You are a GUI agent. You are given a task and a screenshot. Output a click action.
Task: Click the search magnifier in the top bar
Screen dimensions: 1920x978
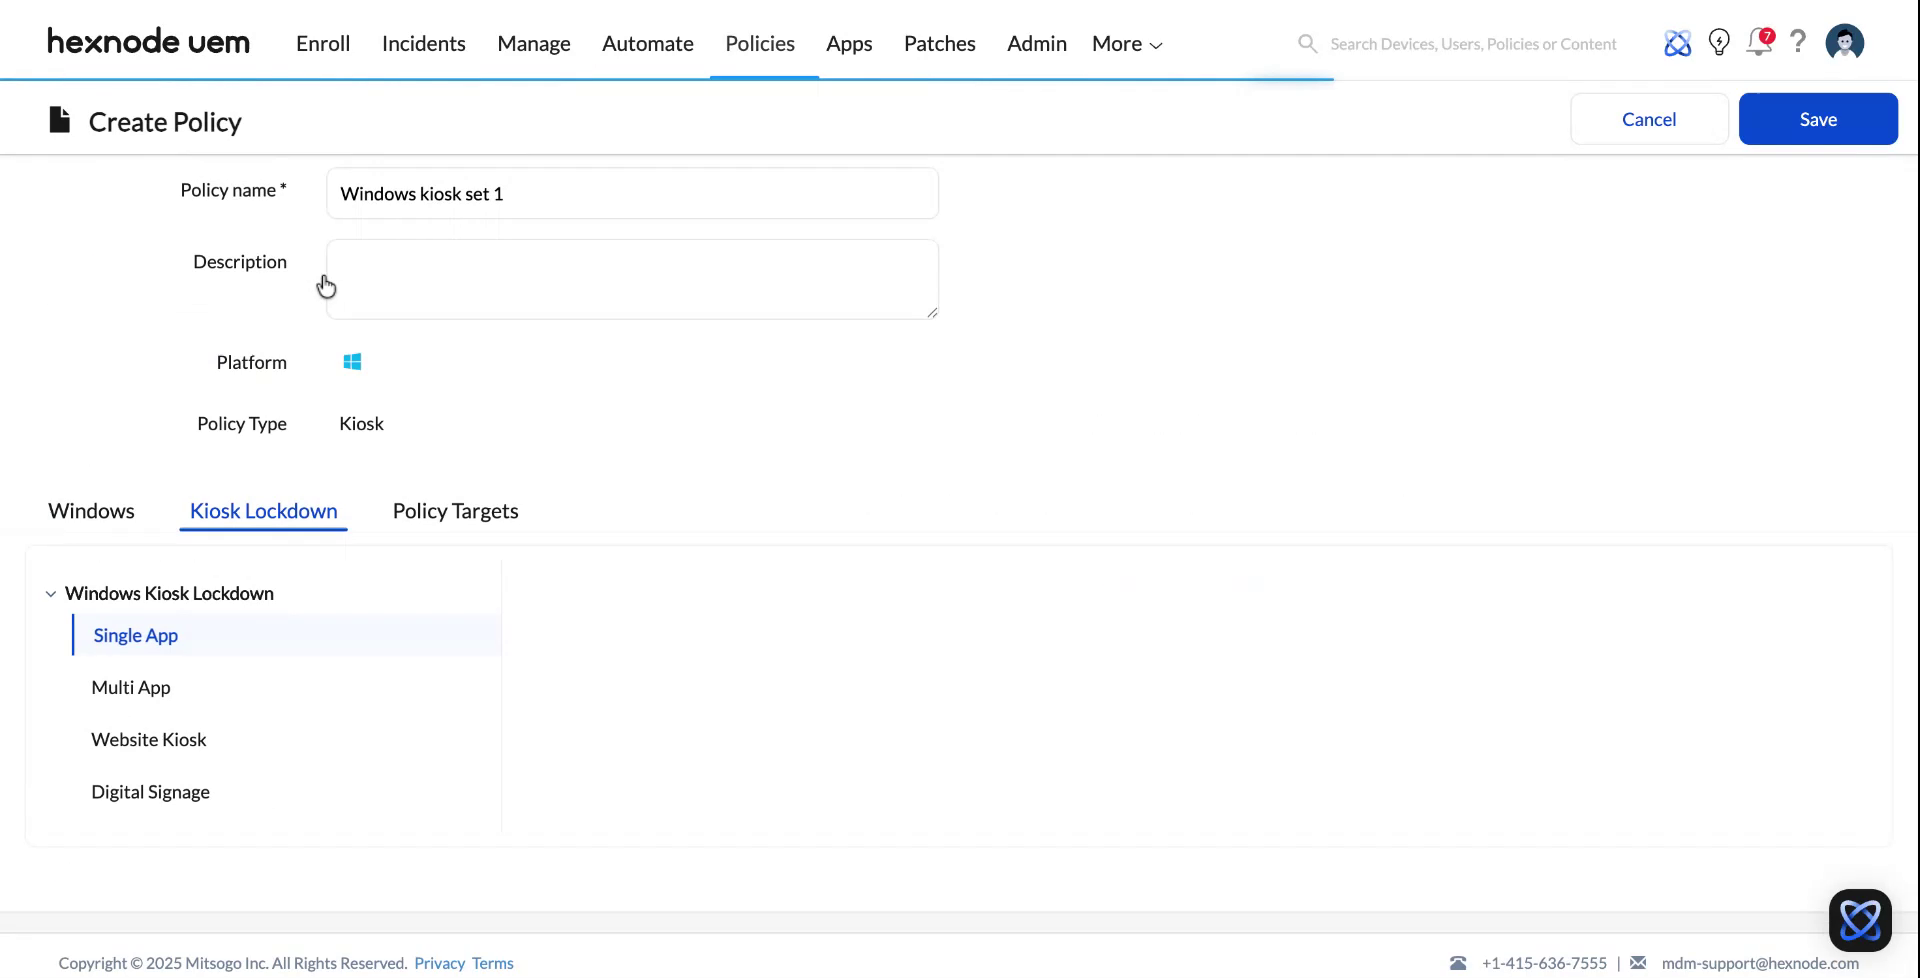pos(1307,43)
